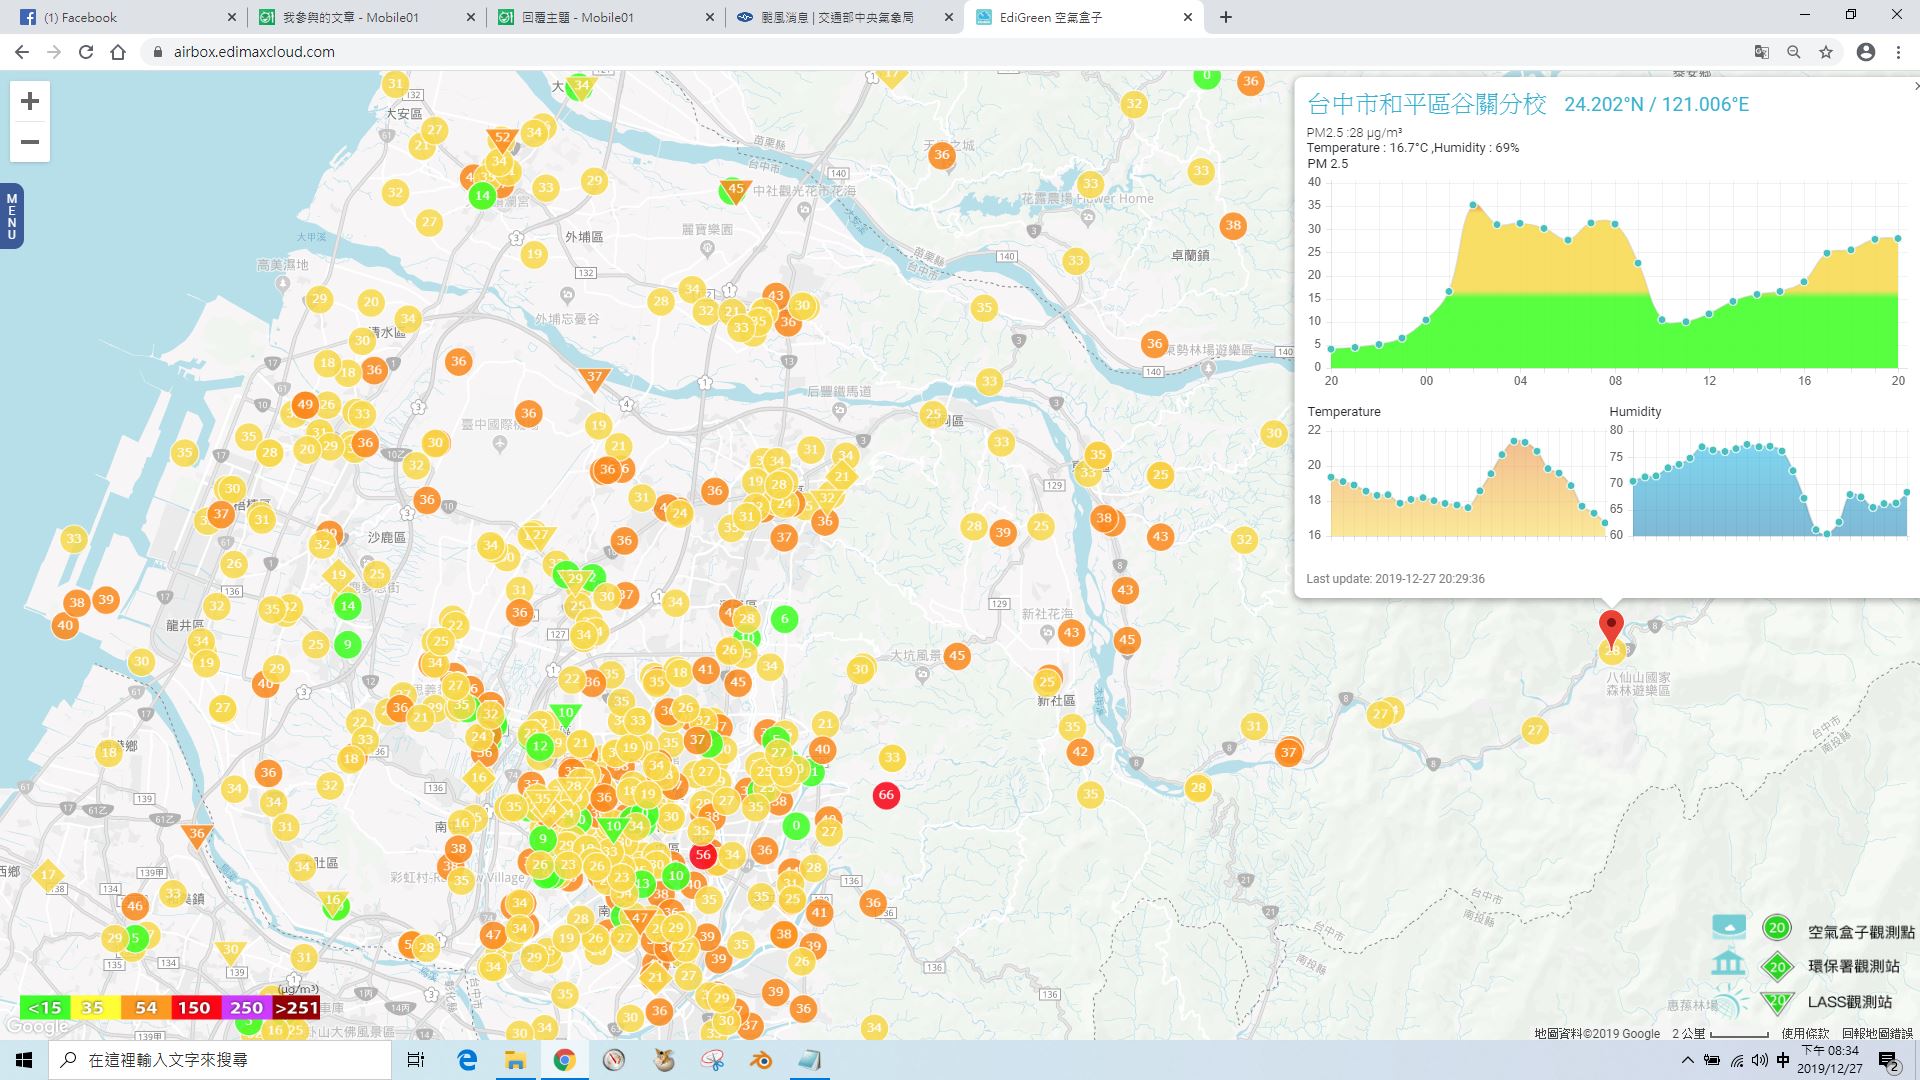
Task: Select the EdiGreen 空氣盒子 tab
Action: (x=1084, y=17)
